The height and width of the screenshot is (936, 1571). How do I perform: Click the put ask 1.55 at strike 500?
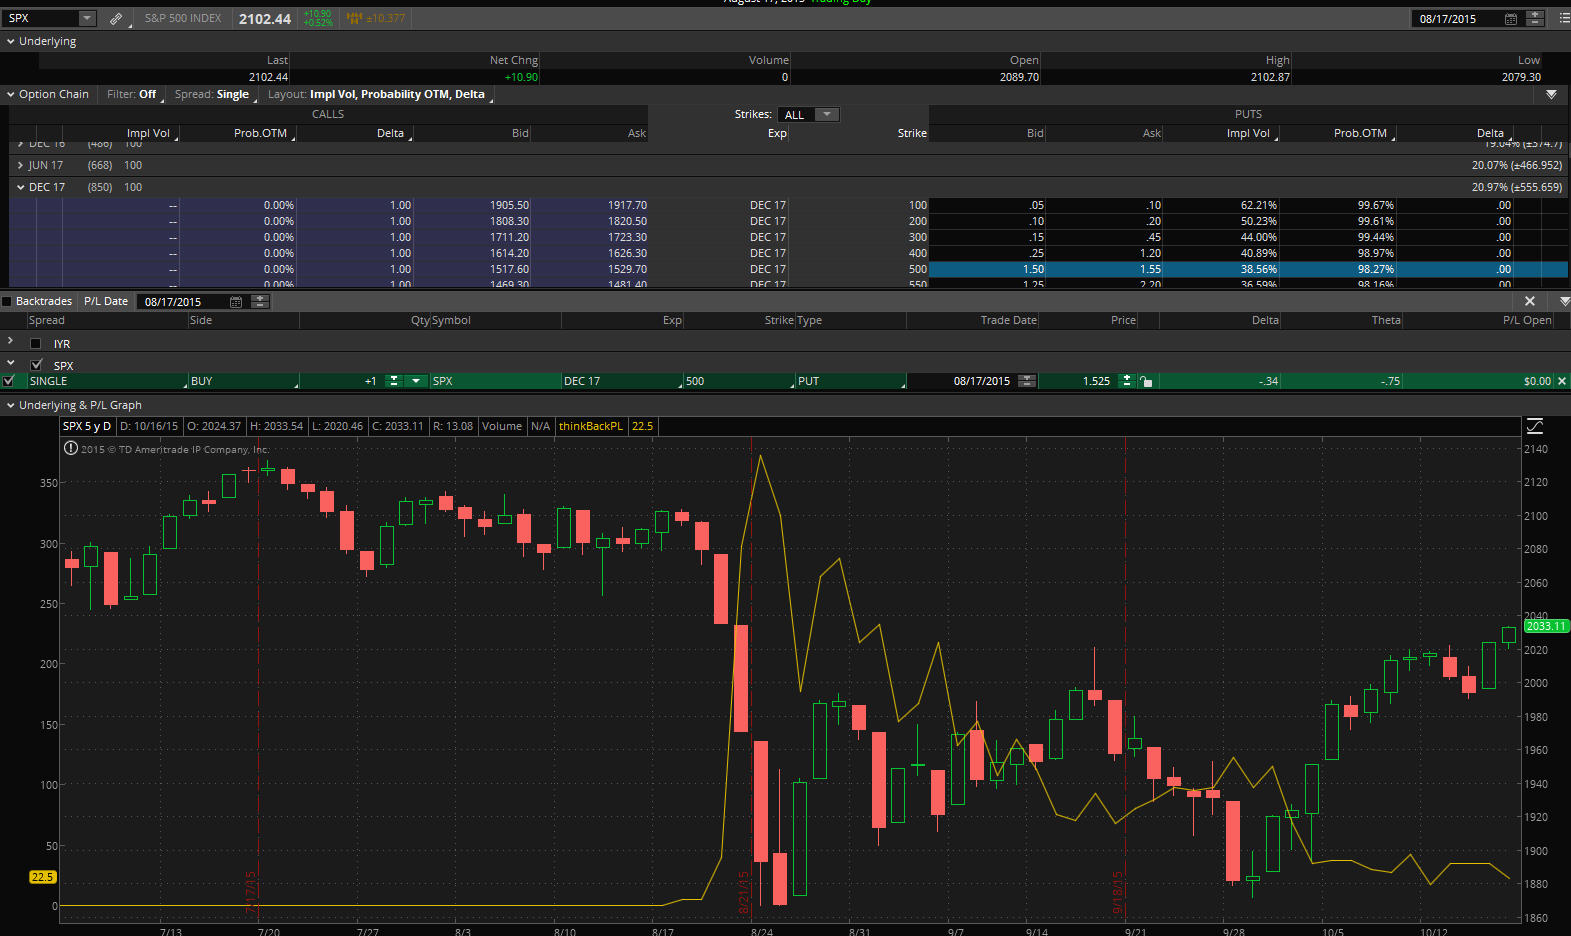pos(1150,269)
